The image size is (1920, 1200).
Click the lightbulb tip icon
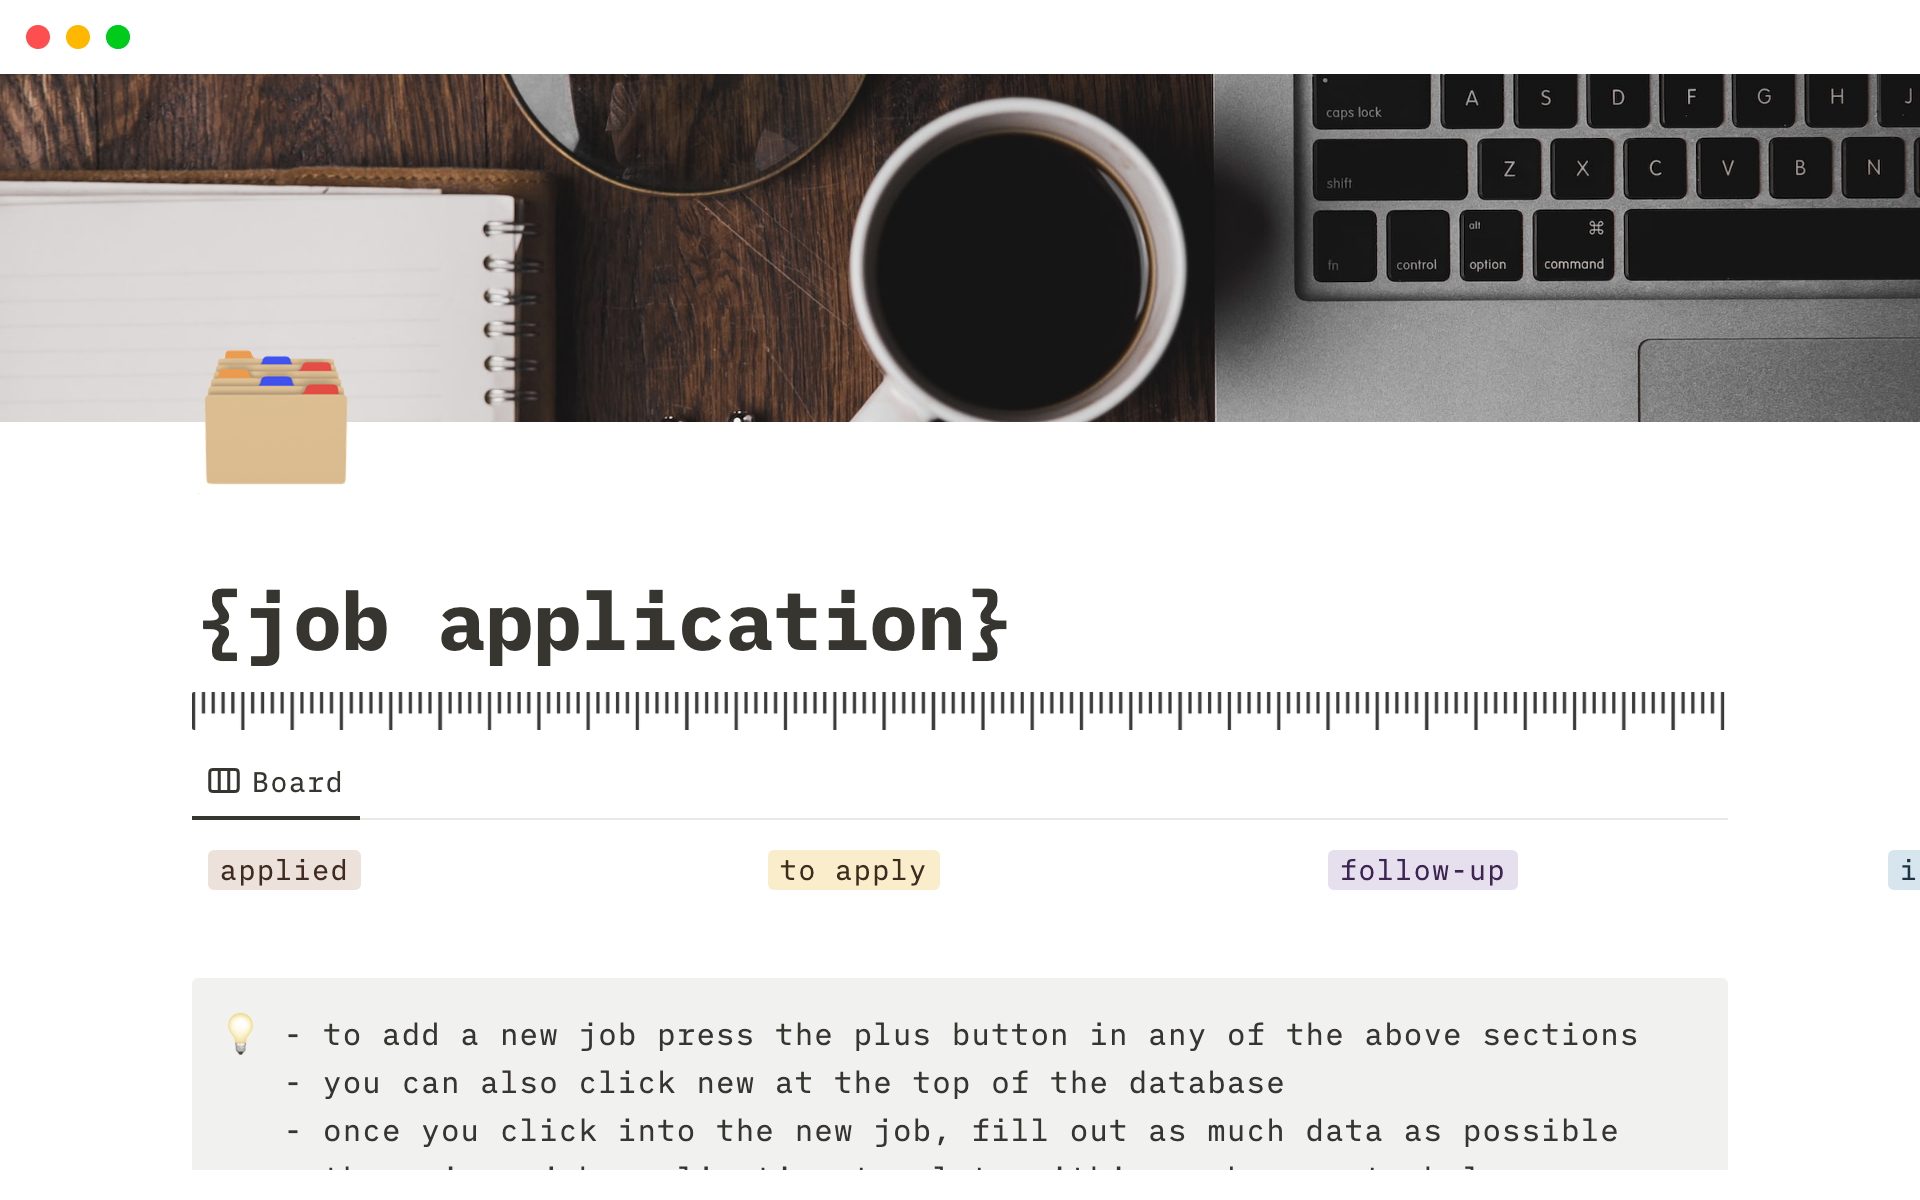pyautogui.click(x=239, y=1034)
